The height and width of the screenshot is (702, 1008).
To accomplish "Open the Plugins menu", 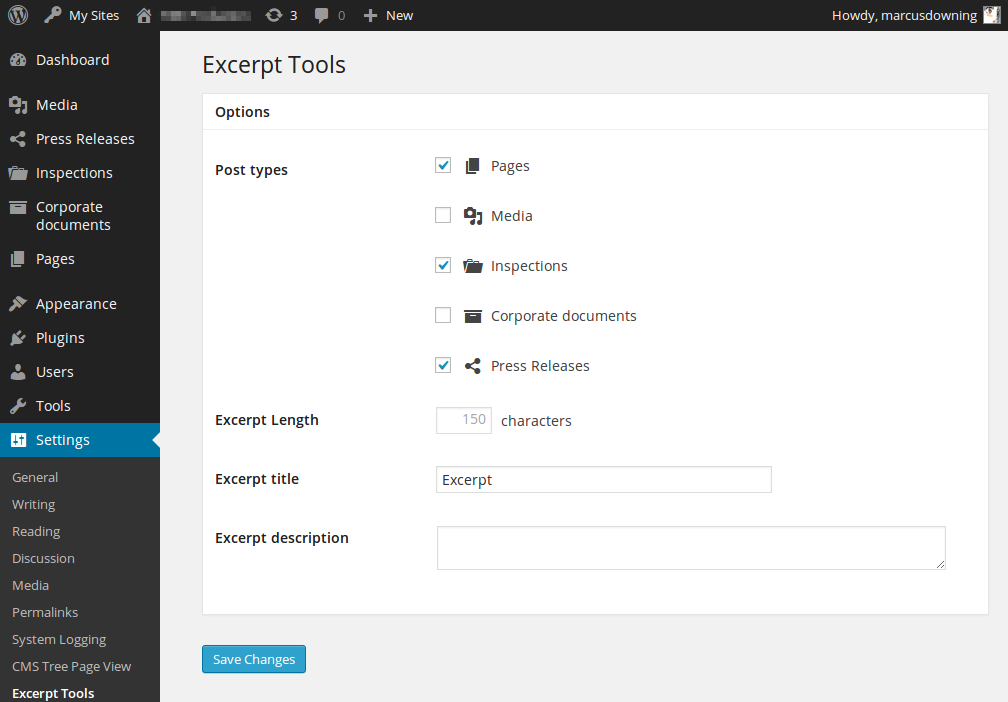I will (80, 338).
